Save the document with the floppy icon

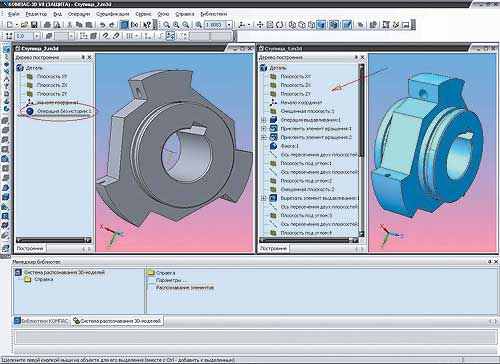point(34,25)
